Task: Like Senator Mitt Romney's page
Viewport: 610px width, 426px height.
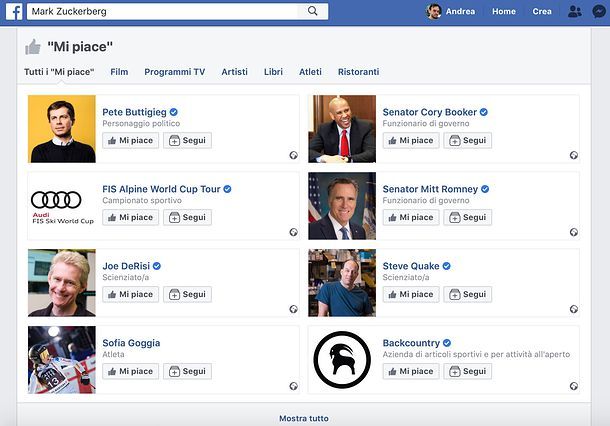Action: click(411, 217)
